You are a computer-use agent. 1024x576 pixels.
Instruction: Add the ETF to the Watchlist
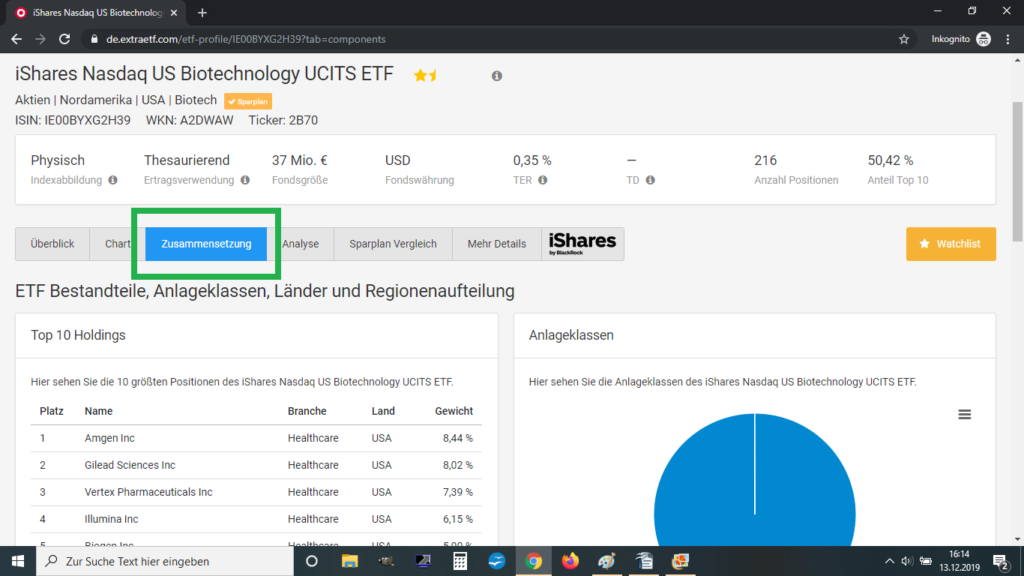coord(950,244)
